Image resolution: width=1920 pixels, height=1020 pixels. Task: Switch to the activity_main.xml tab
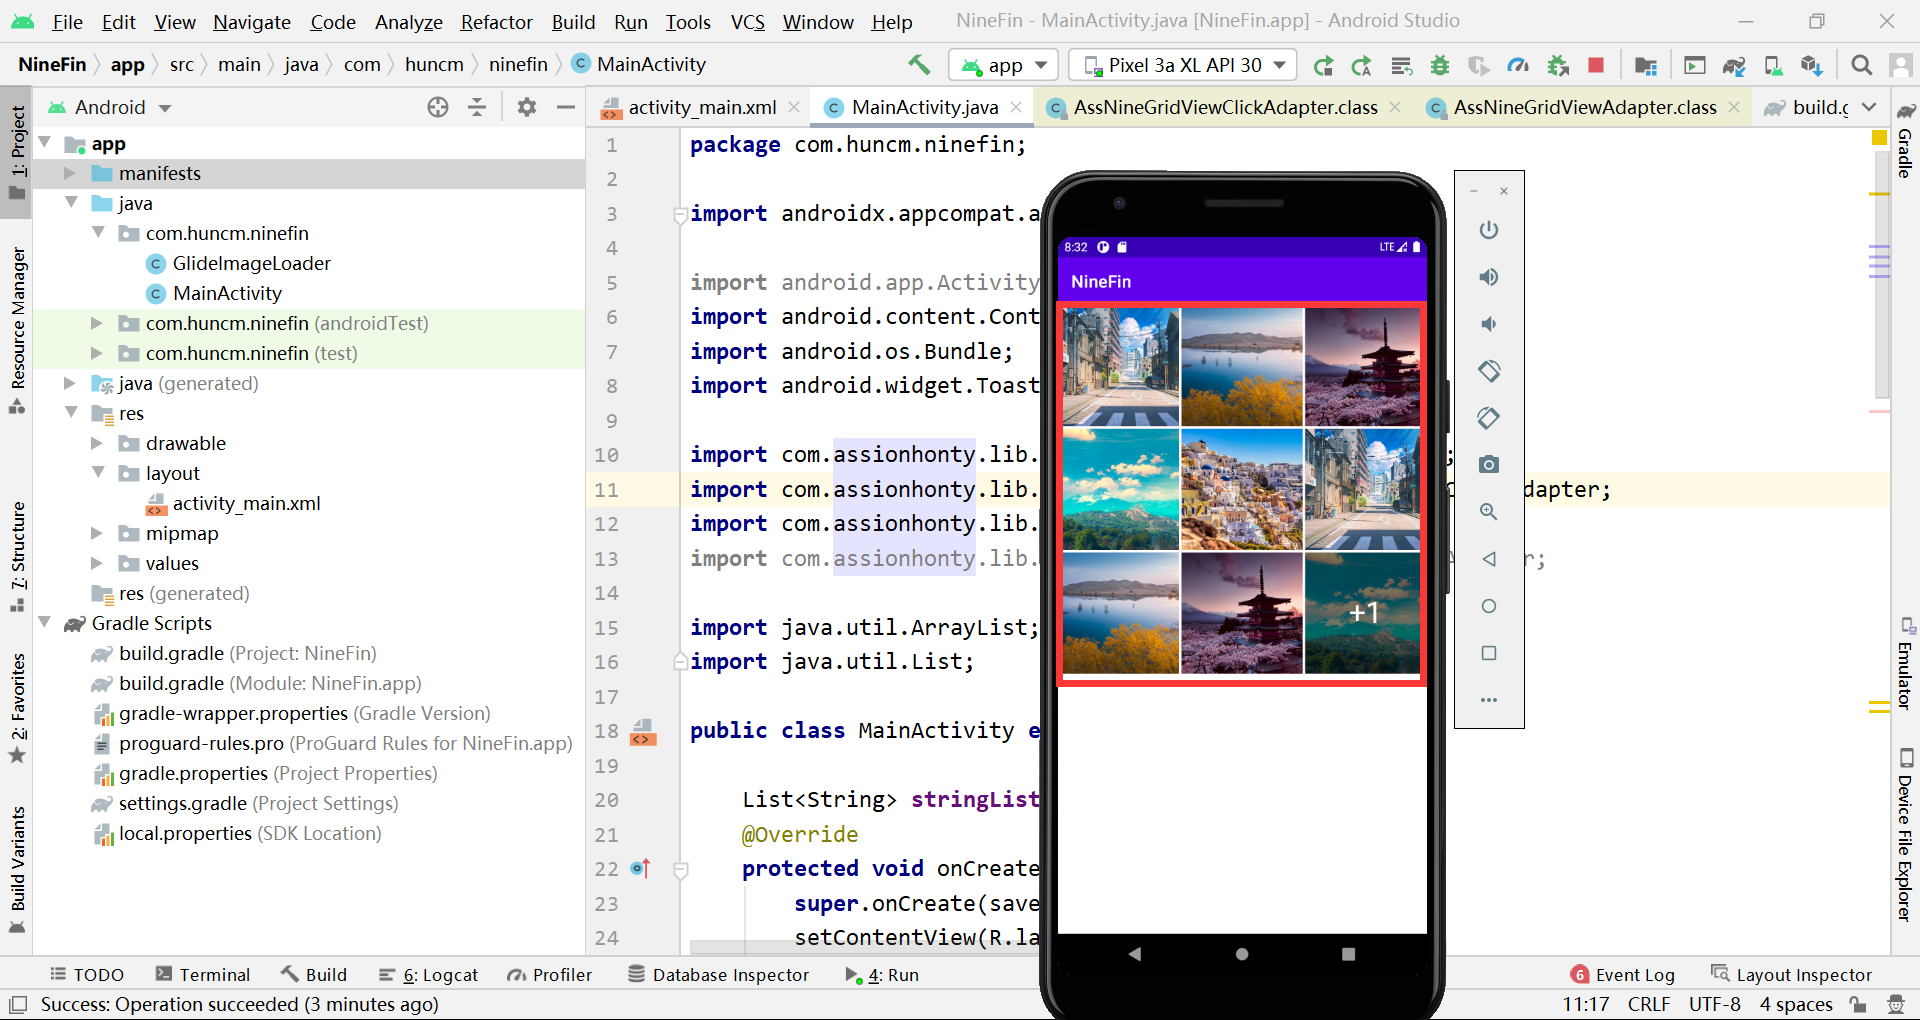point(700,107)
